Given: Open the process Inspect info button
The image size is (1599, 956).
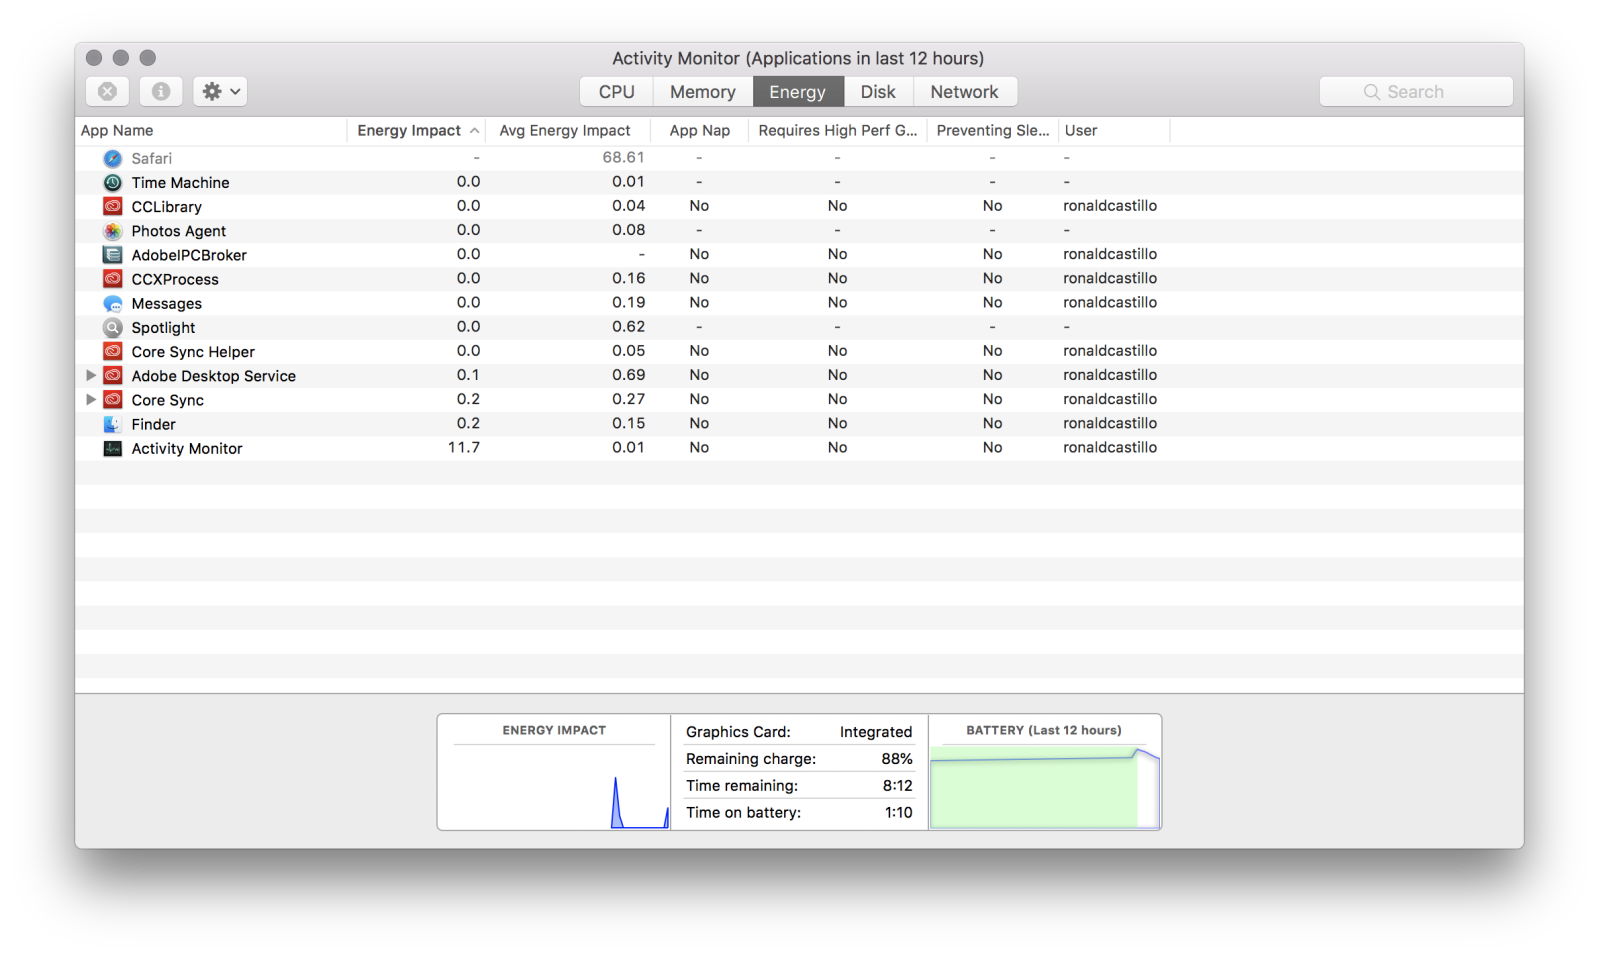Looking at the screenshot, I should tap(160, 91).
